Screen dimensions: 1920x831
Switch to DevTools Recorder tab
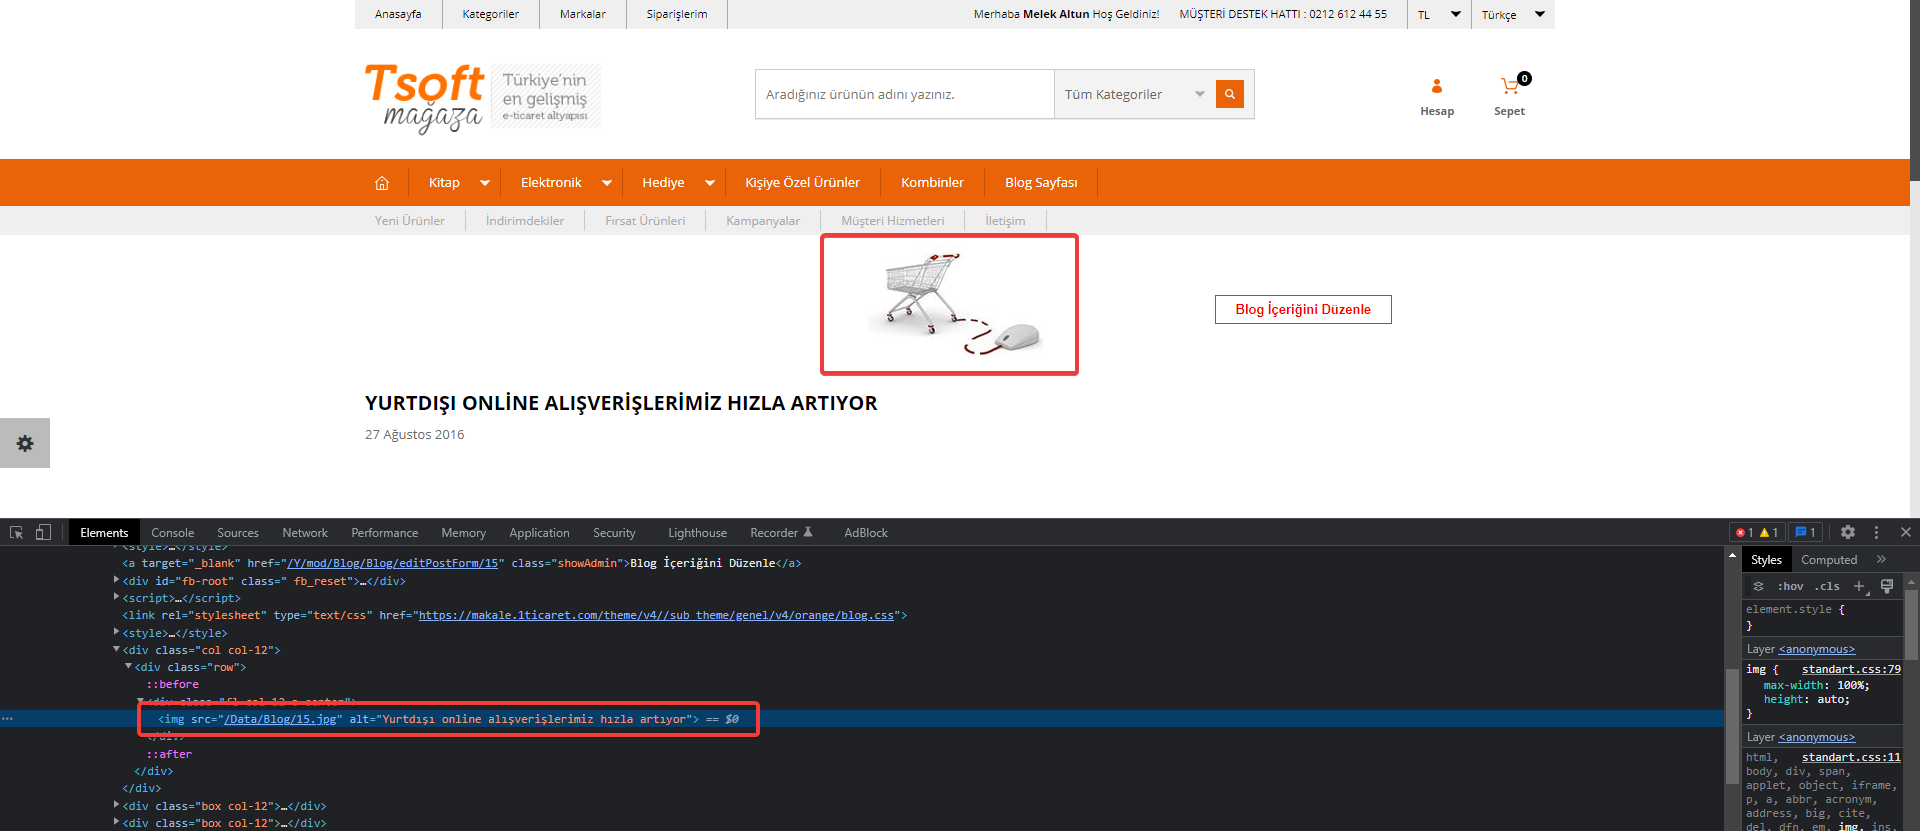(781, 533)
